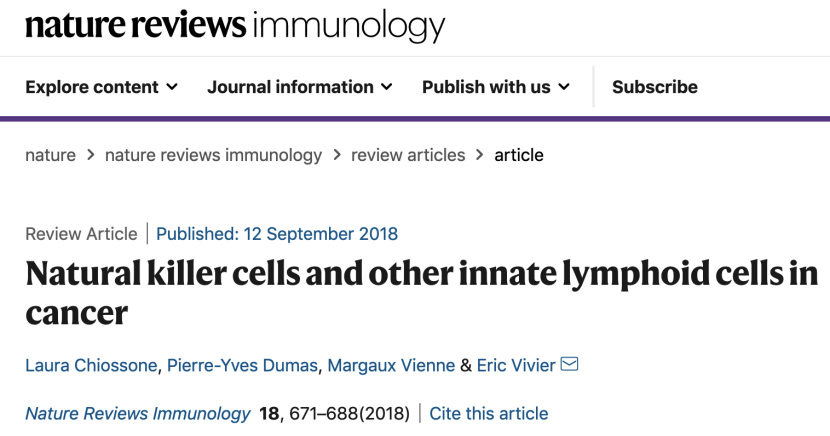
Task: Go to the nature breadcrumb link
Action: pos(50,155)
